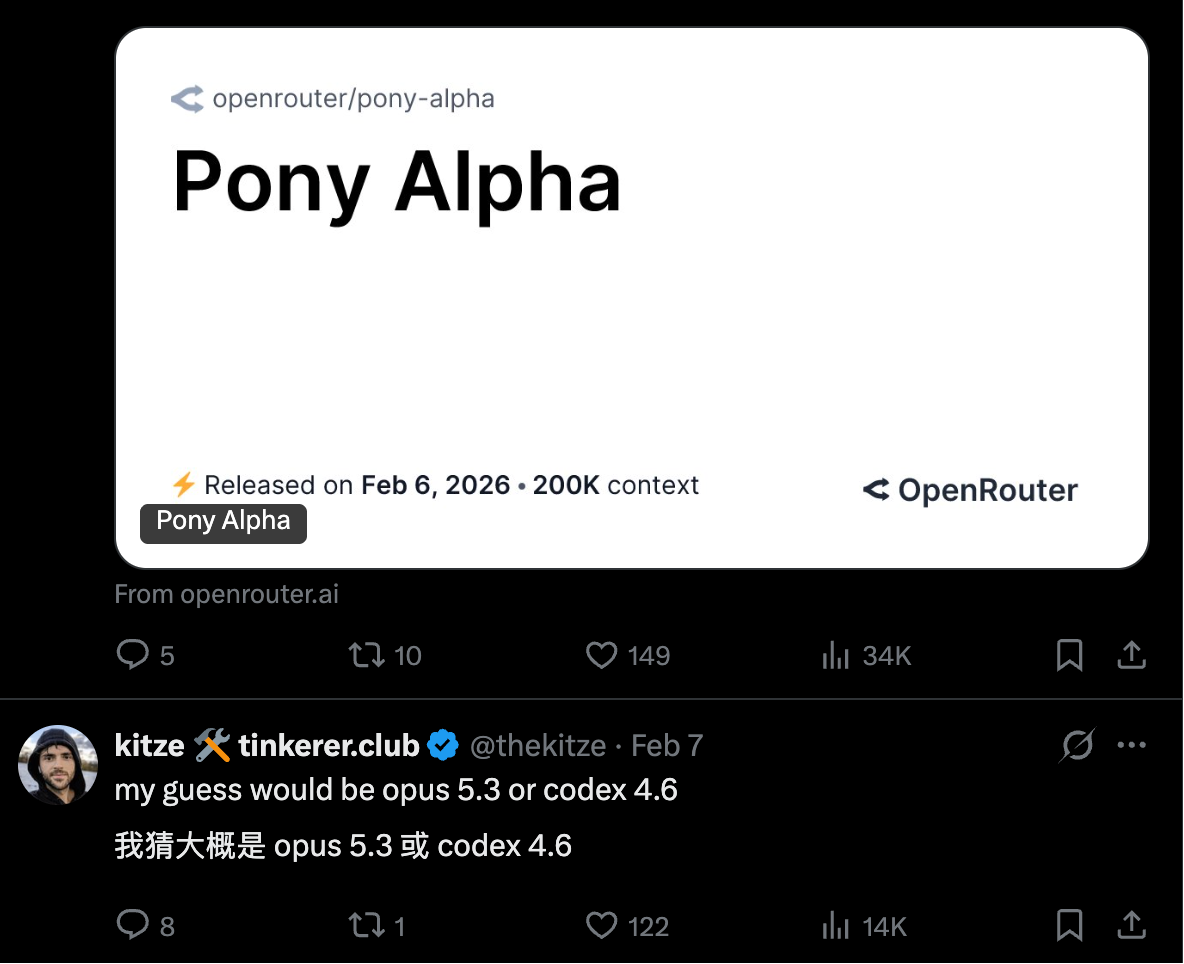Open the Grok explain icon on kitze's reply
This screenshot has height=964, width=1184.
coord(1077,745)
